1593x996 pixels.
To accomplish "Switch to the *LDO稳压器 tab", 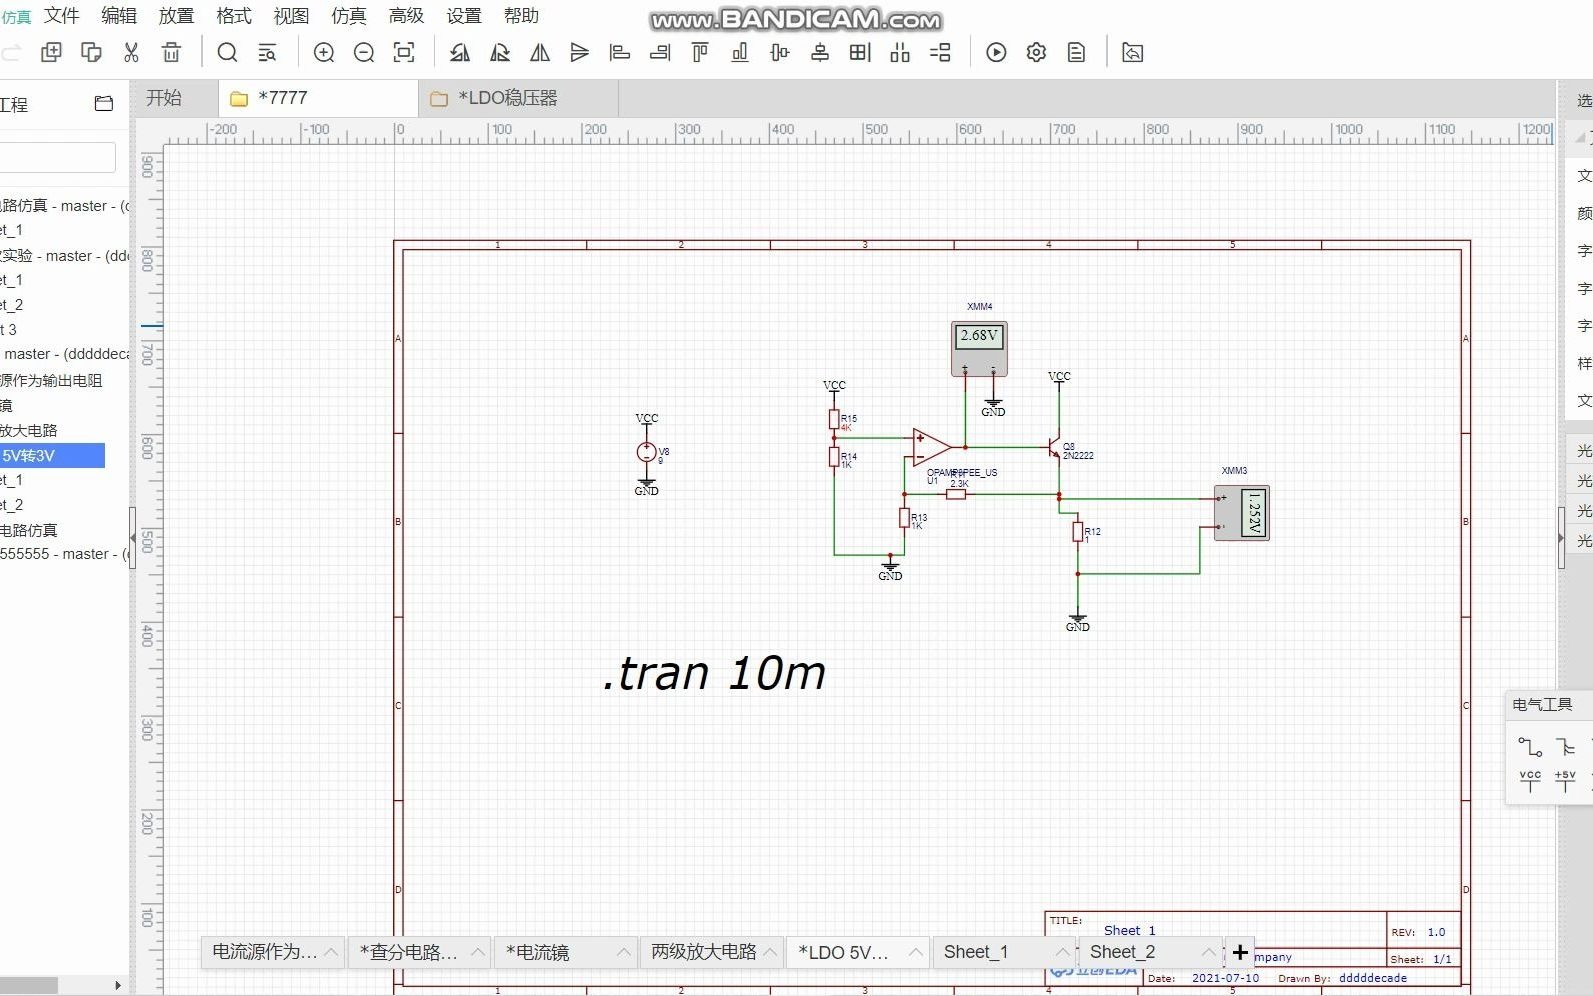I will pyautogui.click(x=518, y=98).
